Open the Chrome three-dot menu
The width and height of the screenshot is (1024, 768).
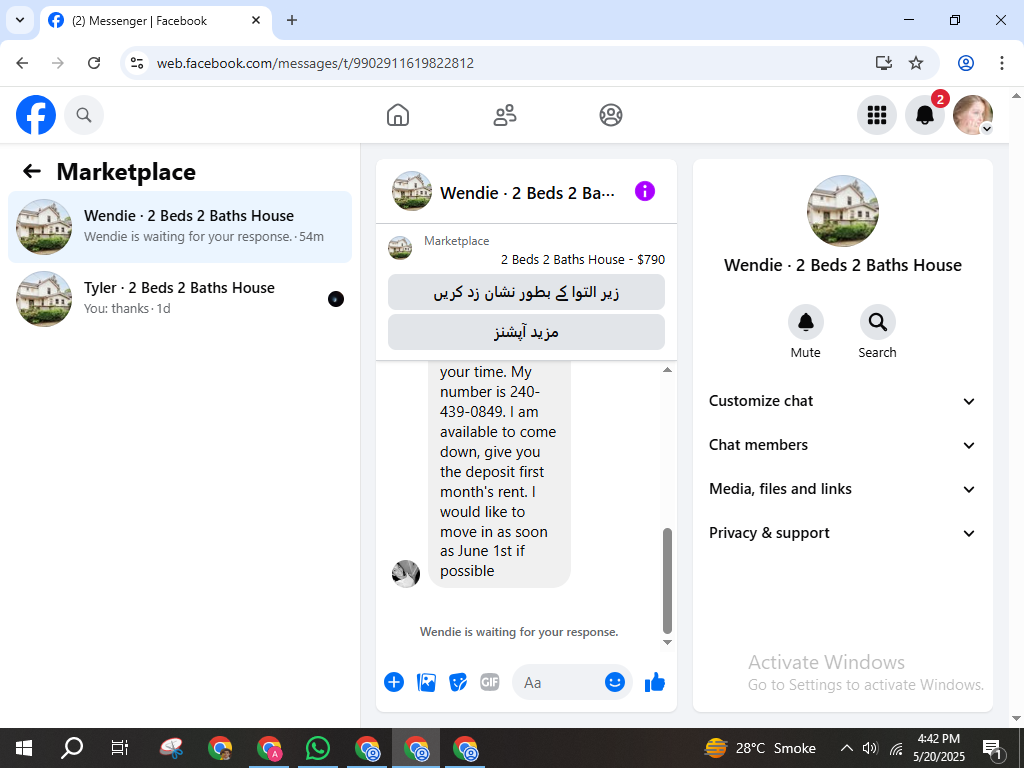tap(1002, 63)
